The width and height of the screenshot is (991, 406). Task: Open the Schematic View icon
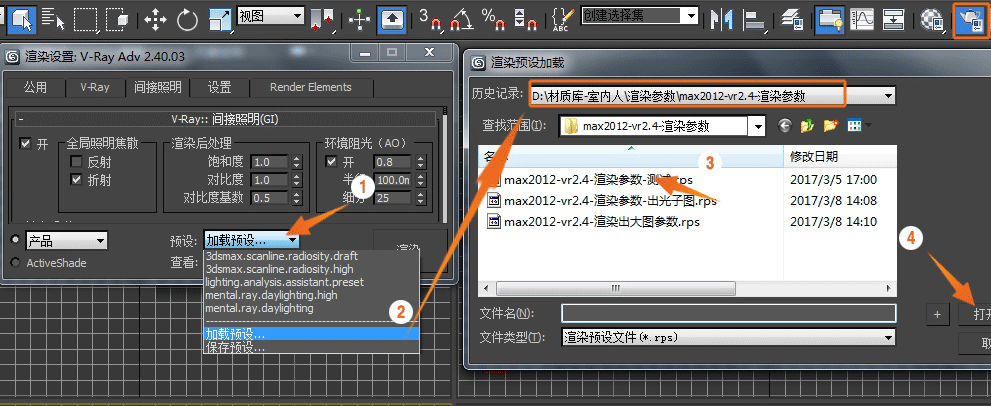[x=893, y=20]
